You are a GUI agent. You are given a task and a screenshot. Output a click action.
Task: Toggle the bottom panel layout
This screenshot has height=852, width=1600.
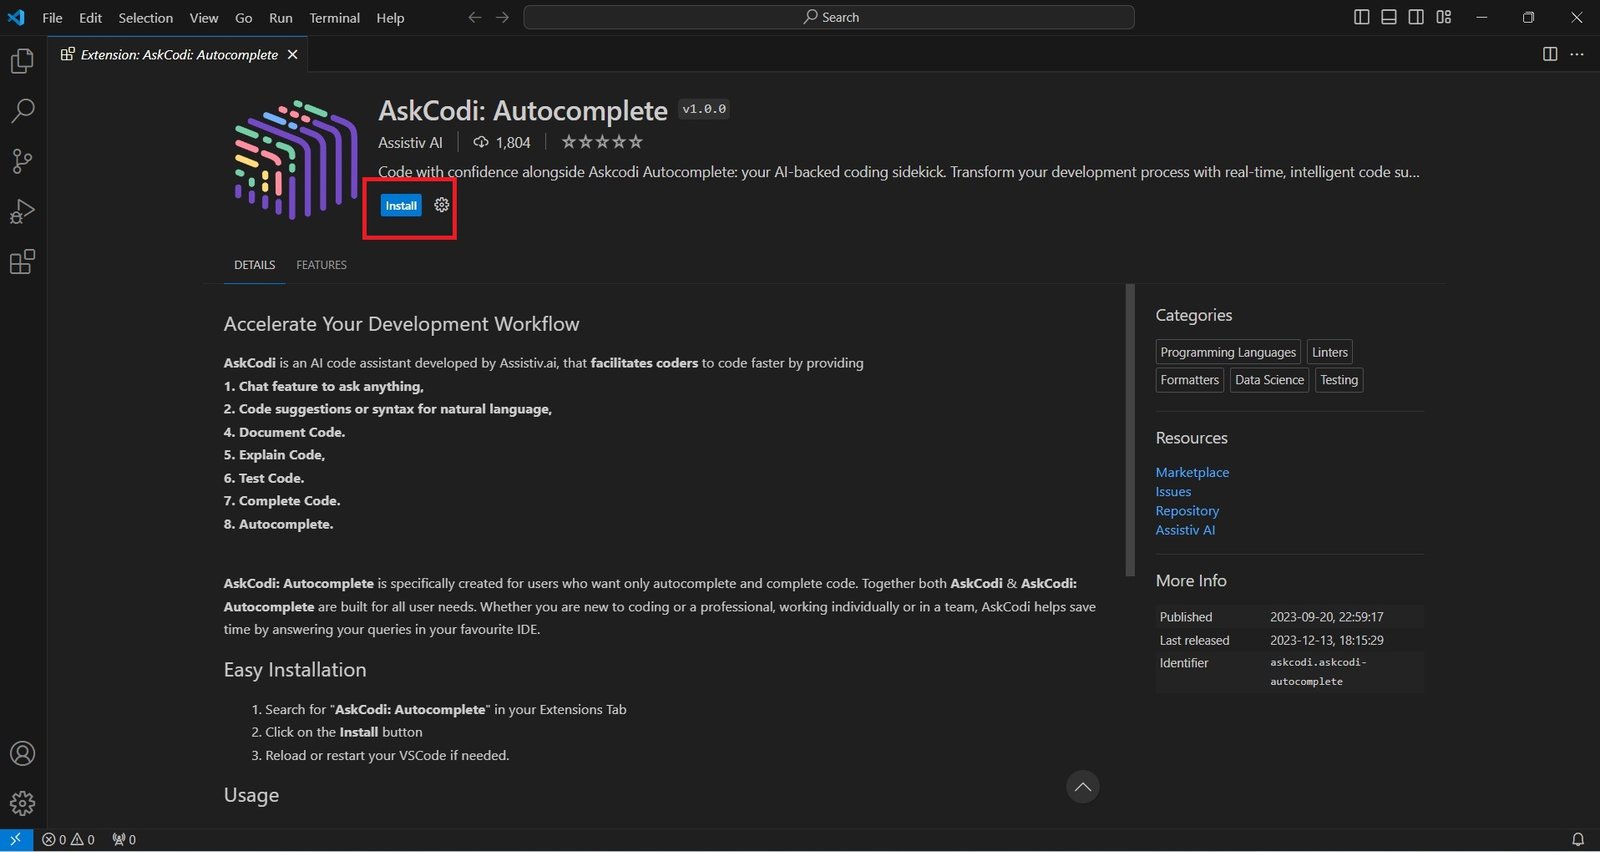tap(1389, 17)
